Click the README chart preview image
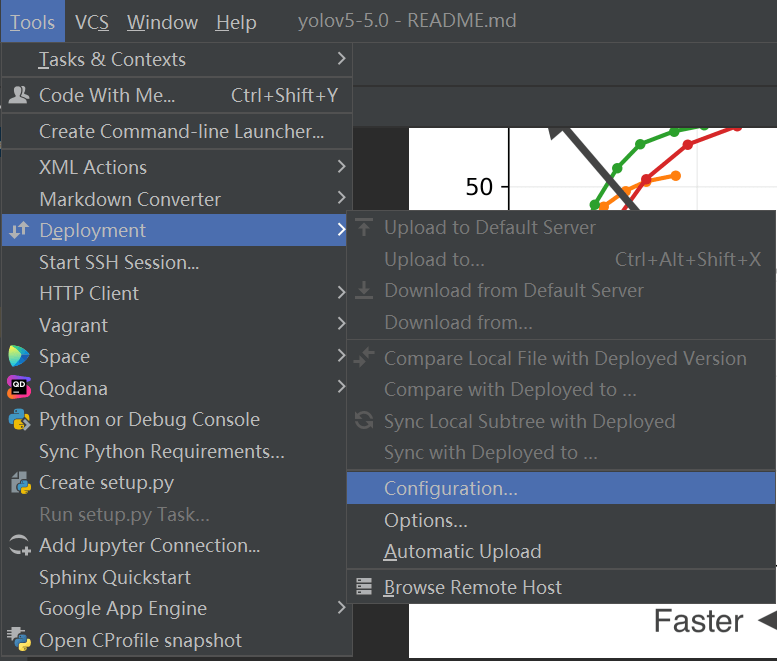Screen dimensions: 777x661 (x=593, y=168)
